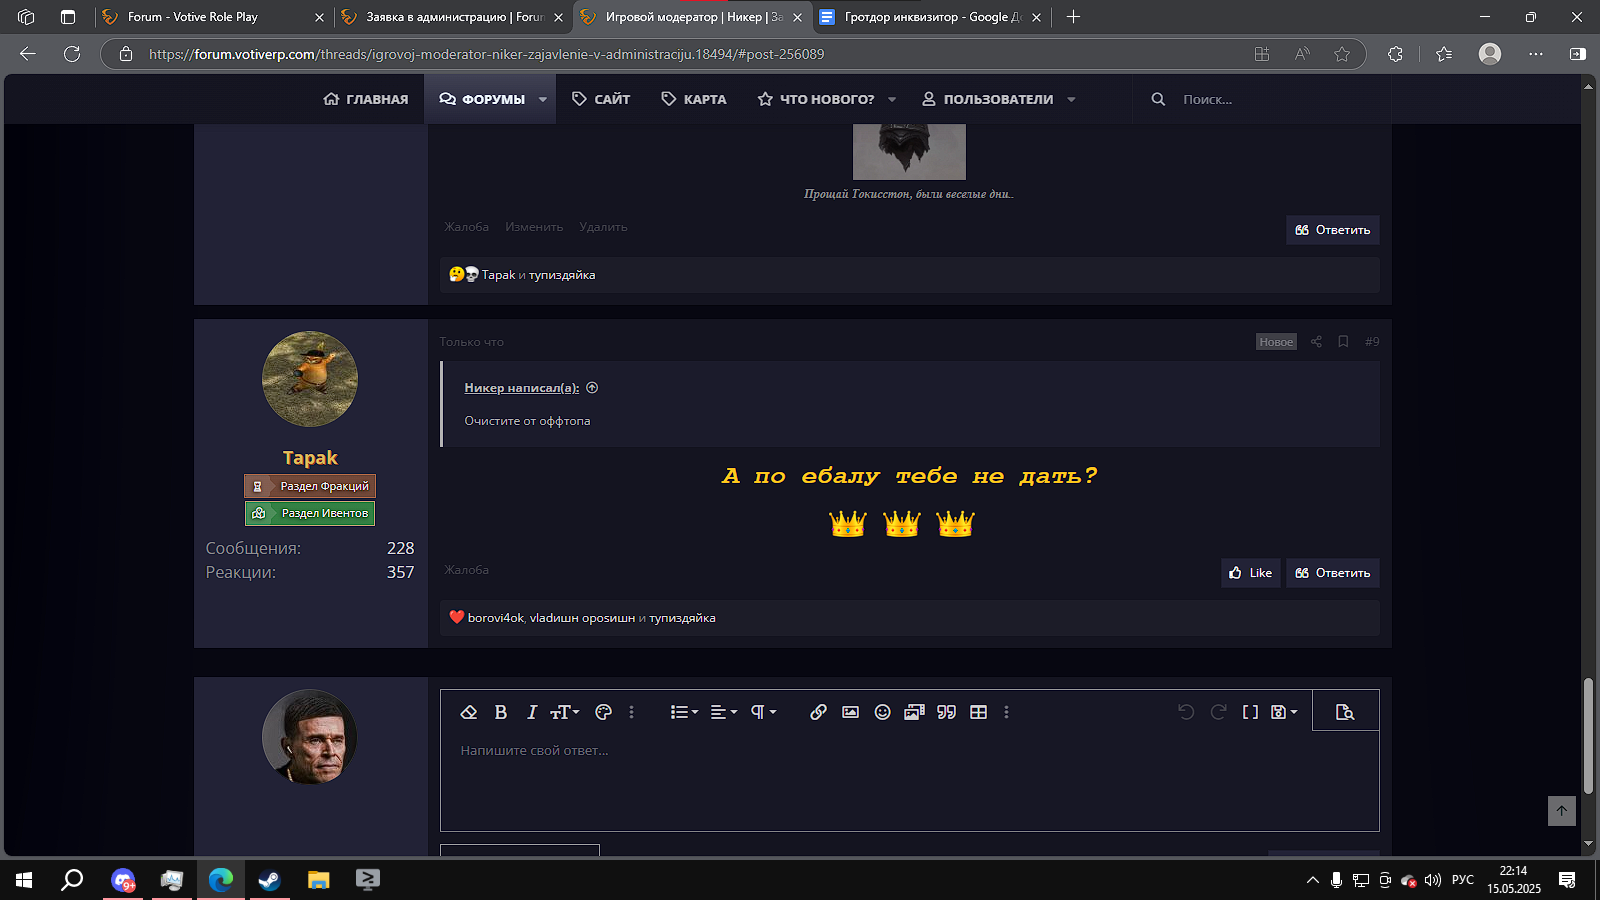
Task: Open the text alignment dropdown
Action: tap(723, 712)
